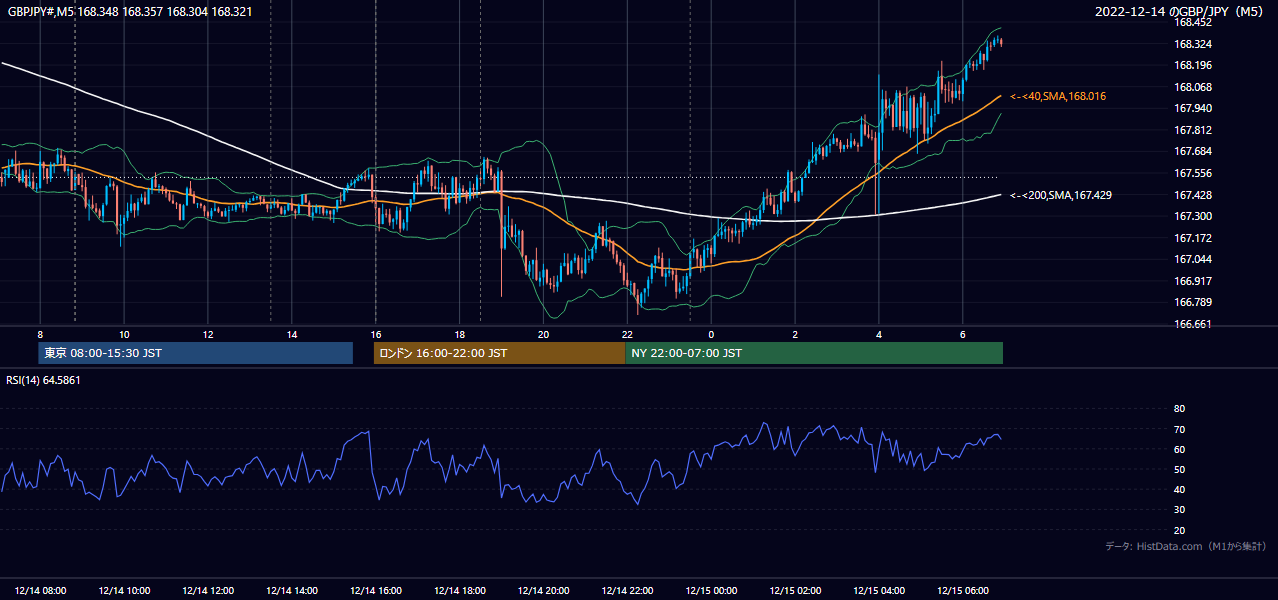Click the 12/14 16:00 time axis label
Screen dimensions: 1278x600
[376, 591]
